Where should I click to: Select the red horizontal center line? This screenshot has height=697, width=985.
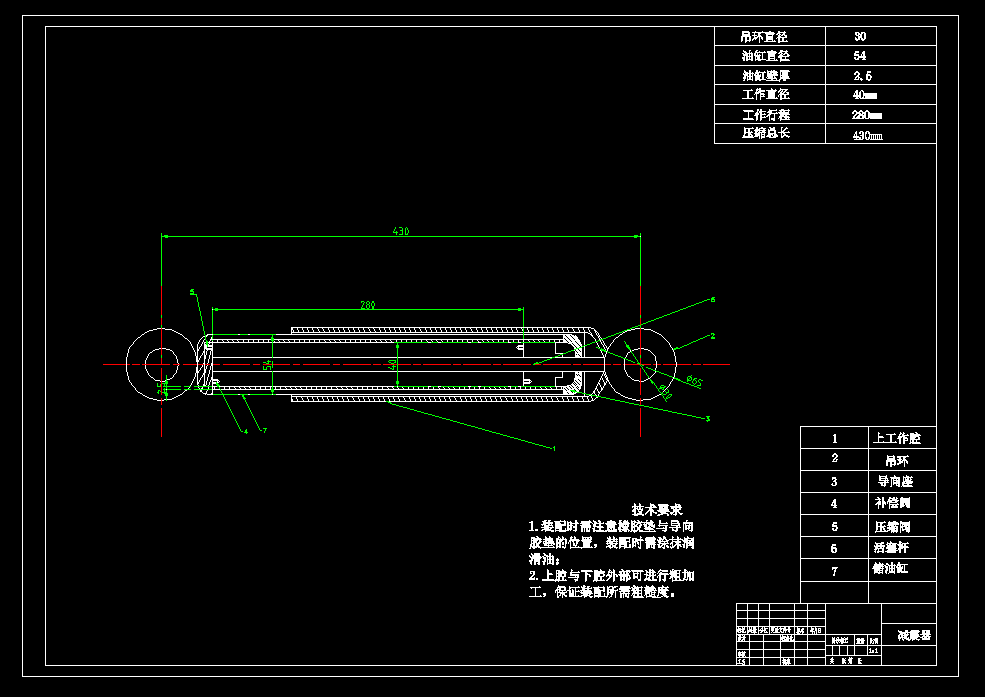click(416, 364)
